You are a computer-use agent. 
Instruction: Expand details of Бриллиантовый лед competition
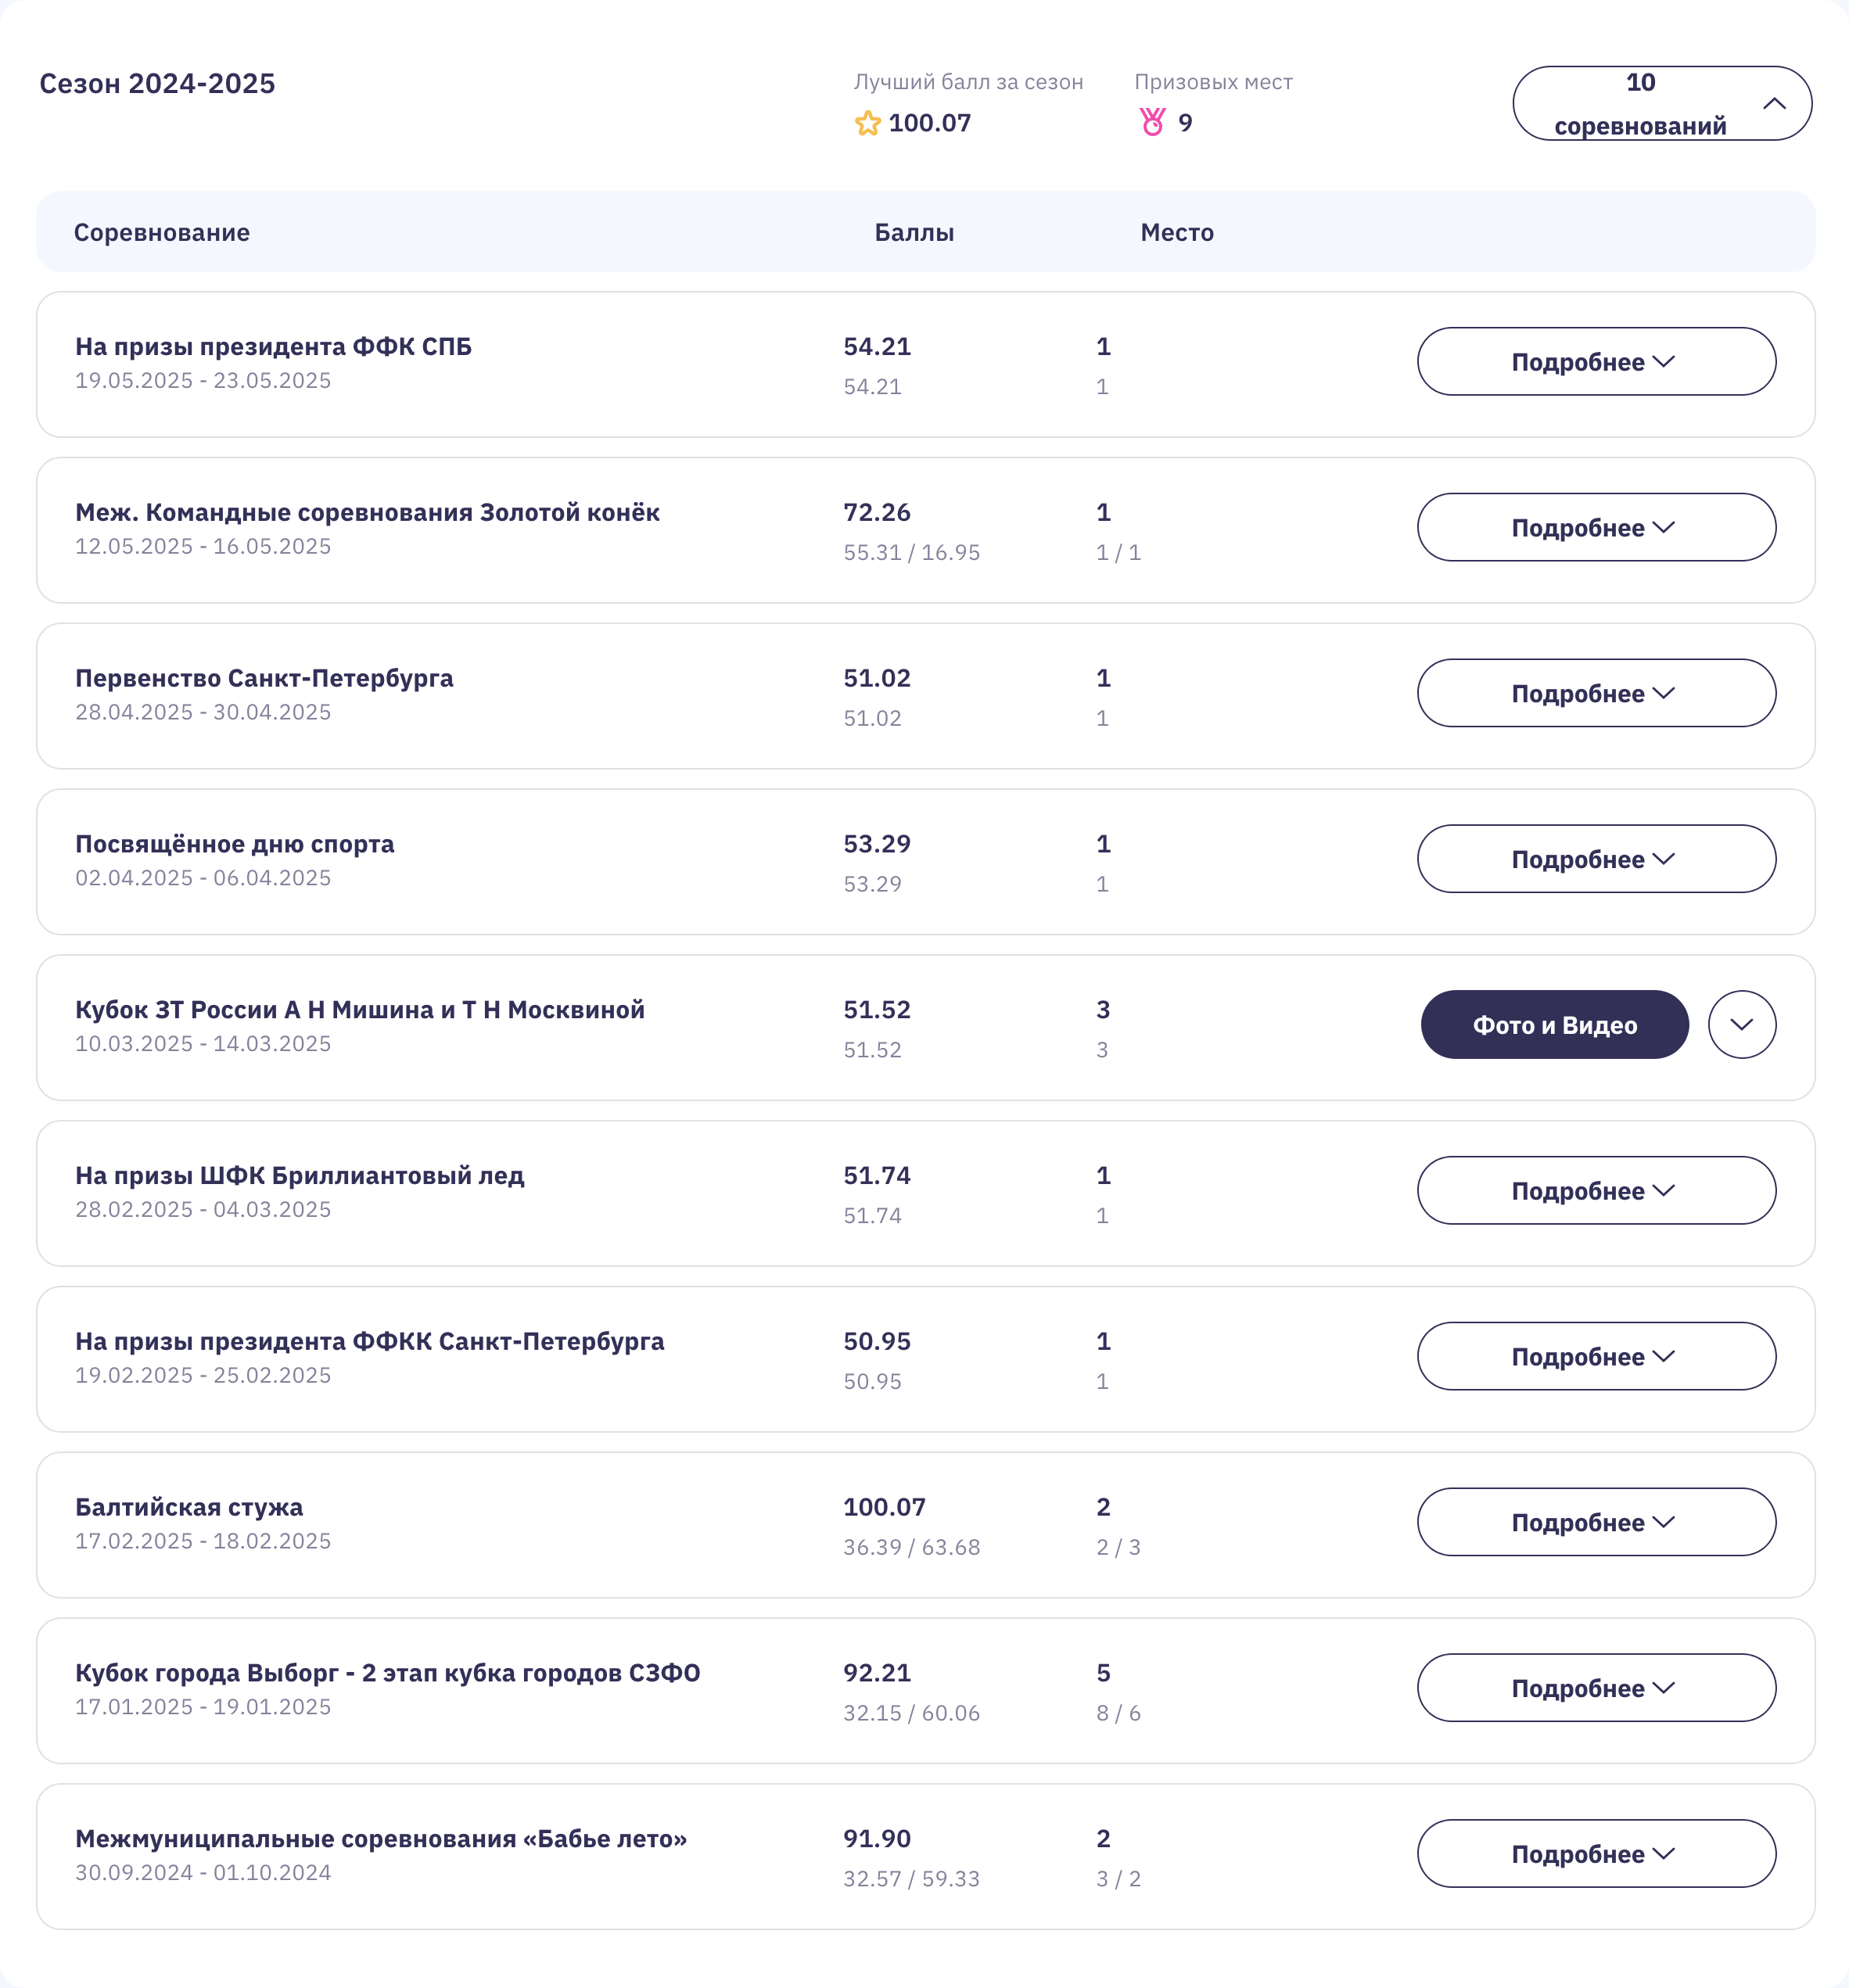pyautogui.click(x=1596, y=1190)
